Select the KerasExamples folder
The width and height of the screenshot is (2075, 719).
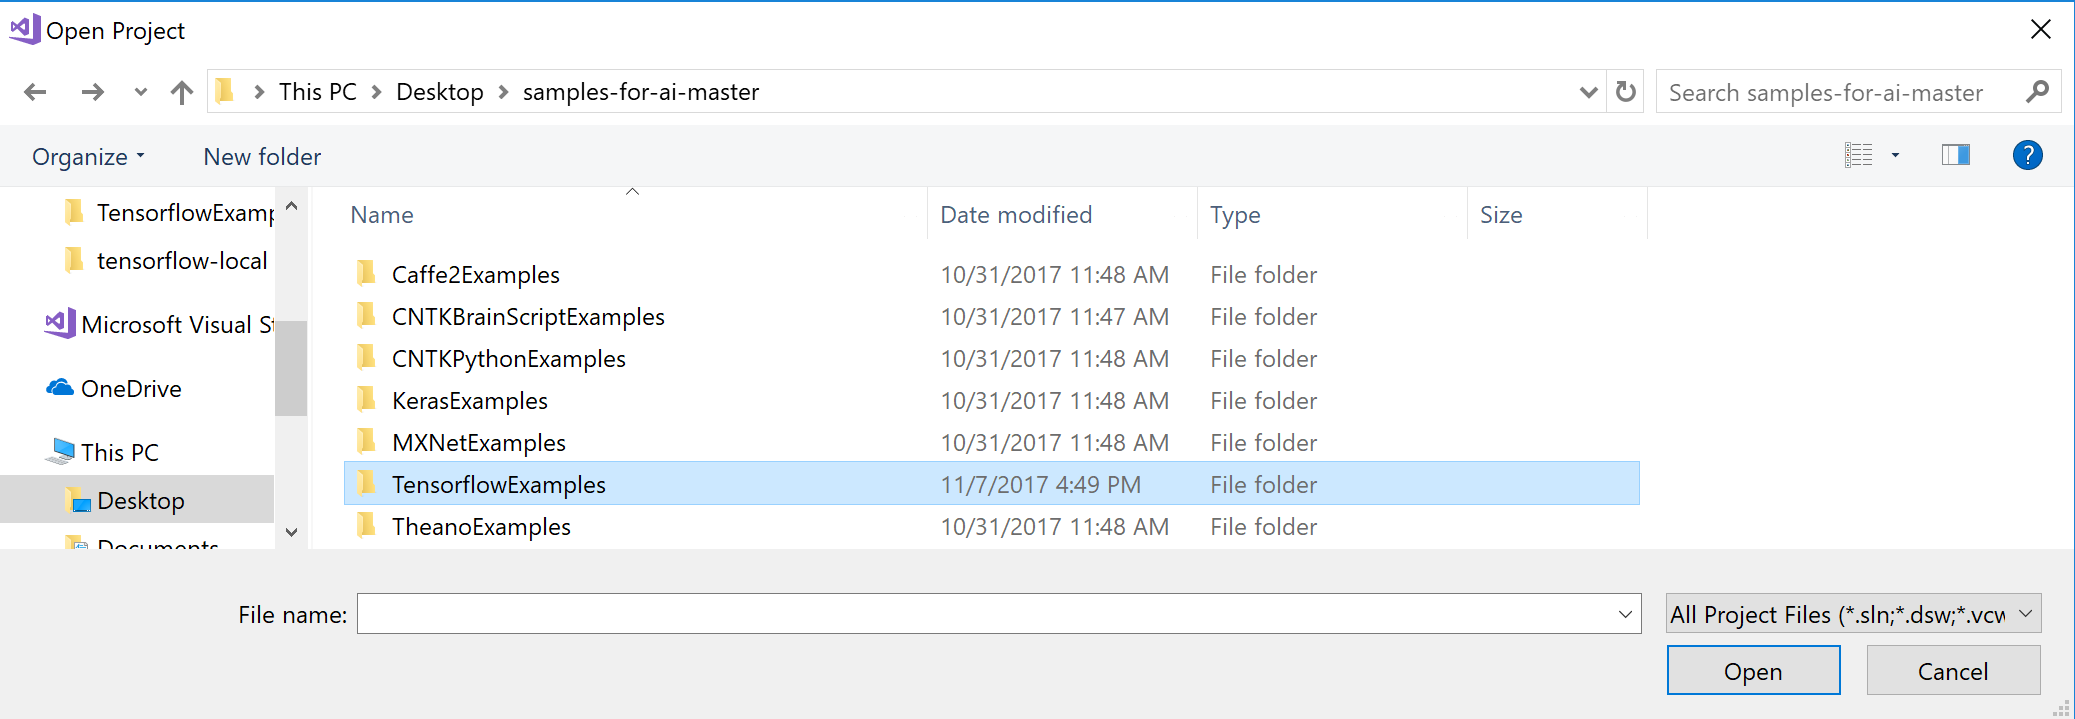[470, 401]
